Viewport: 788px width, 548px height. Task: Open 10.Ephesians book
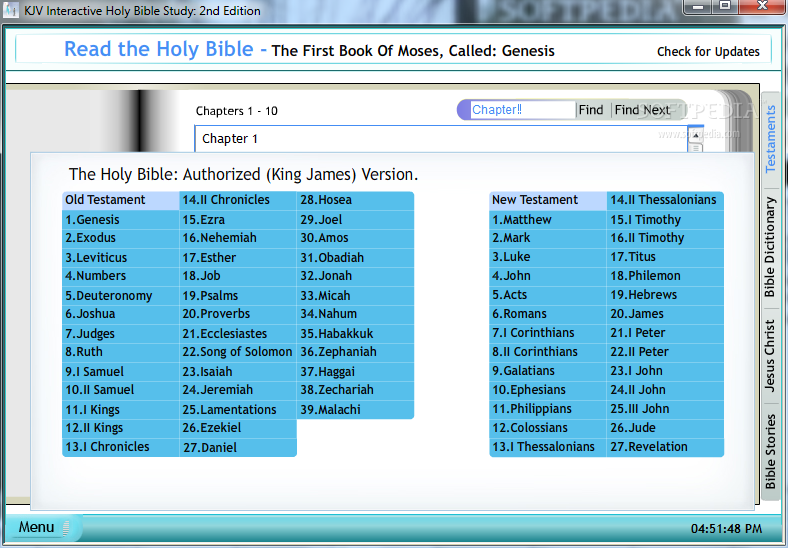tap(548, 390)
